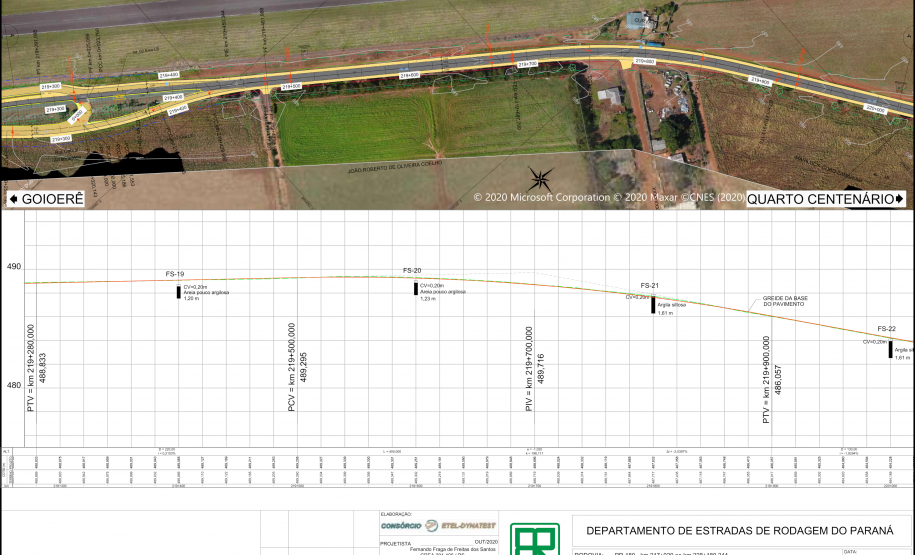
Task: Click the 490 elevation axis label
Action: [x=14, y=267]
